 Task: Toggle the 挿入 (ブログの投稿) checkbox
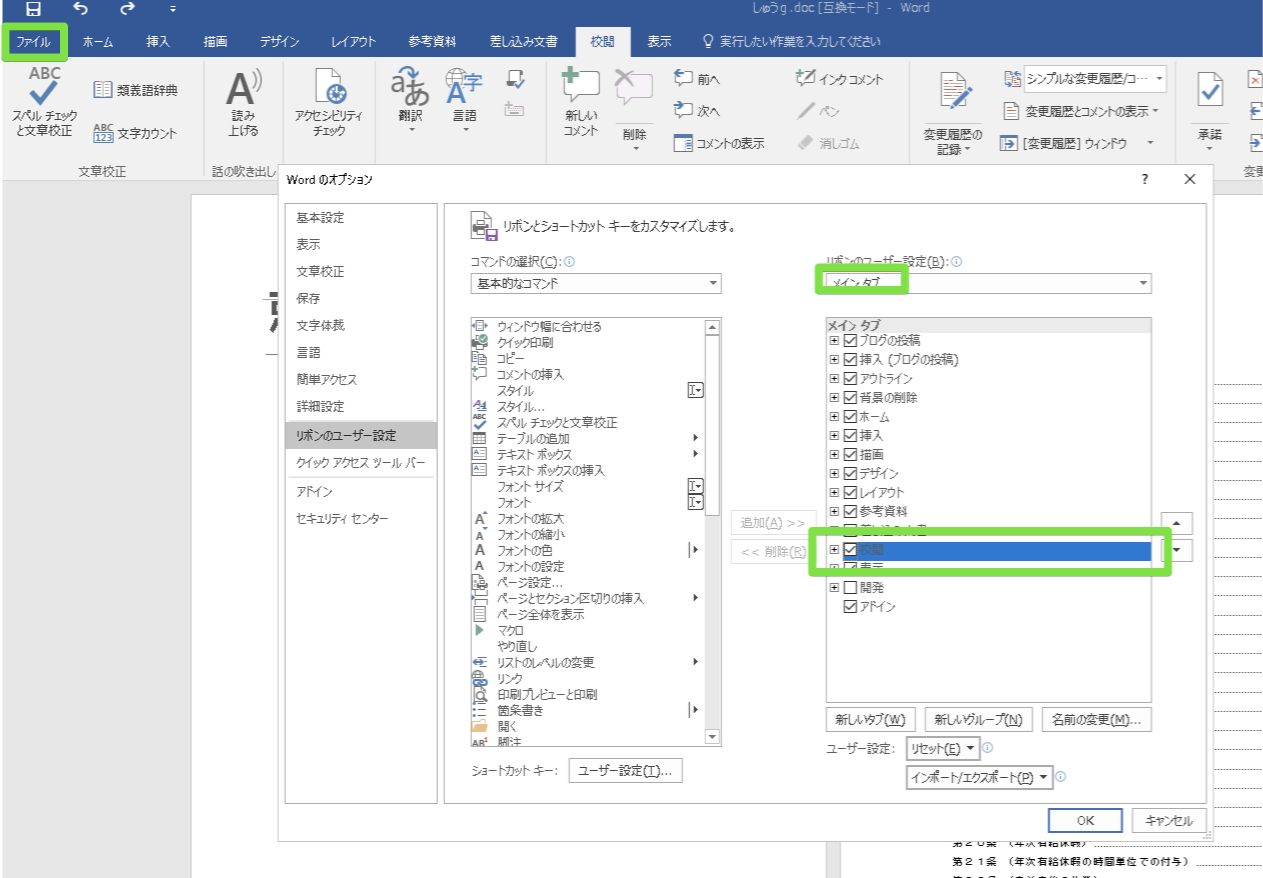point(851,360)
